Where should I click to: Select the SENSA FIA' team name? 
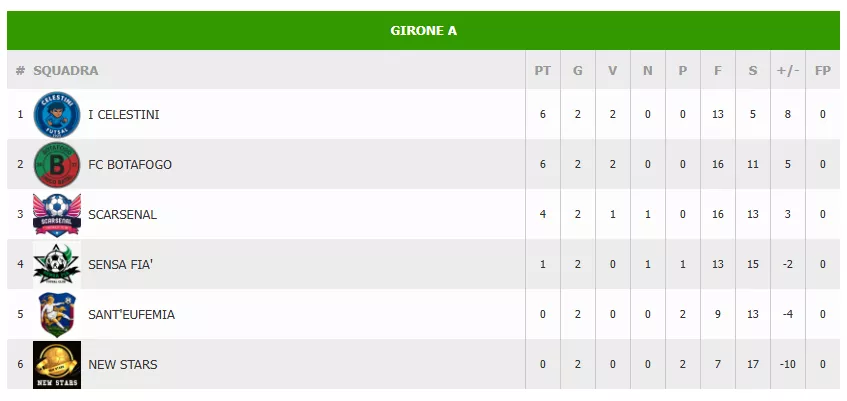coord(122,265)
